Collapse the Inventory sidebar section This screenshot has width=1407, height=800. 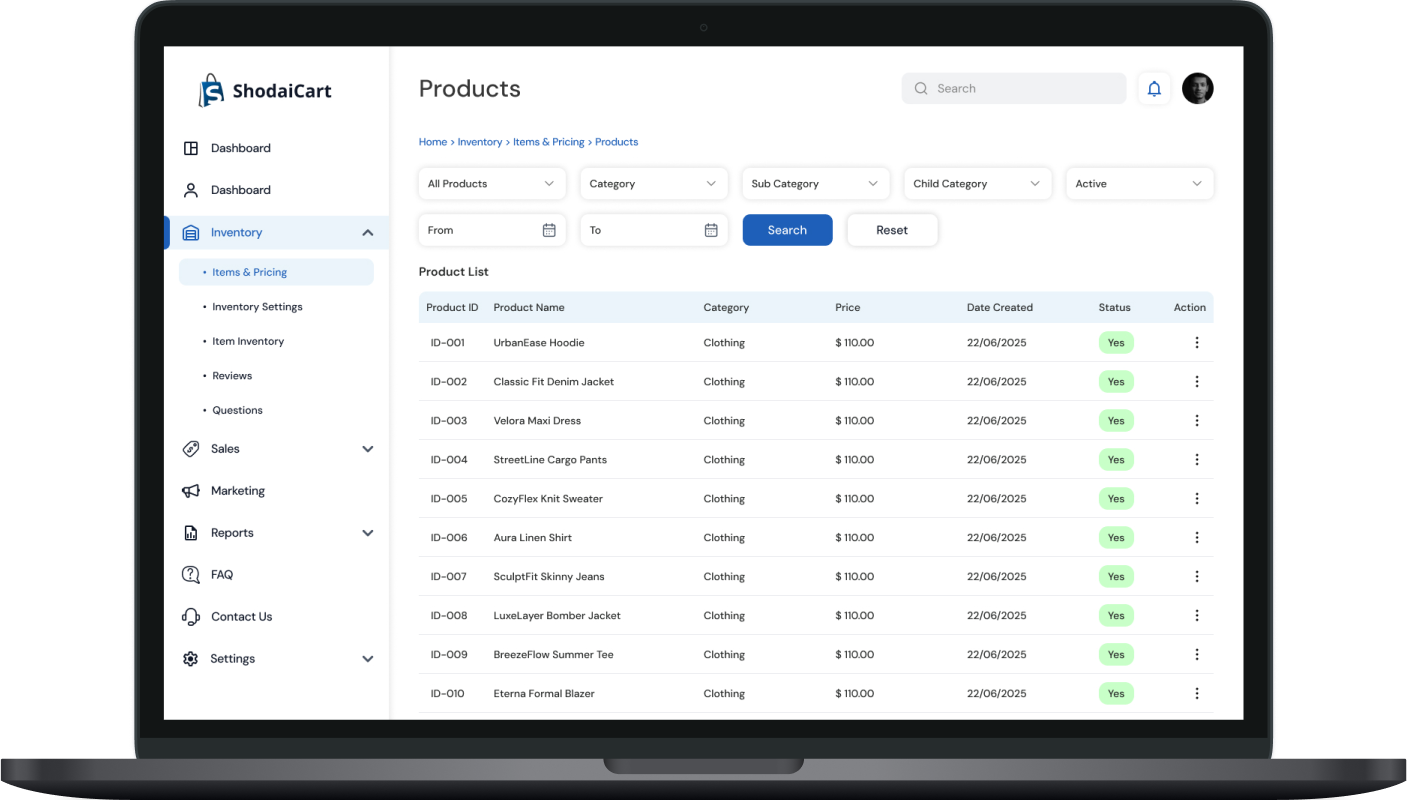pyautogui.click(x=367, y=233)
